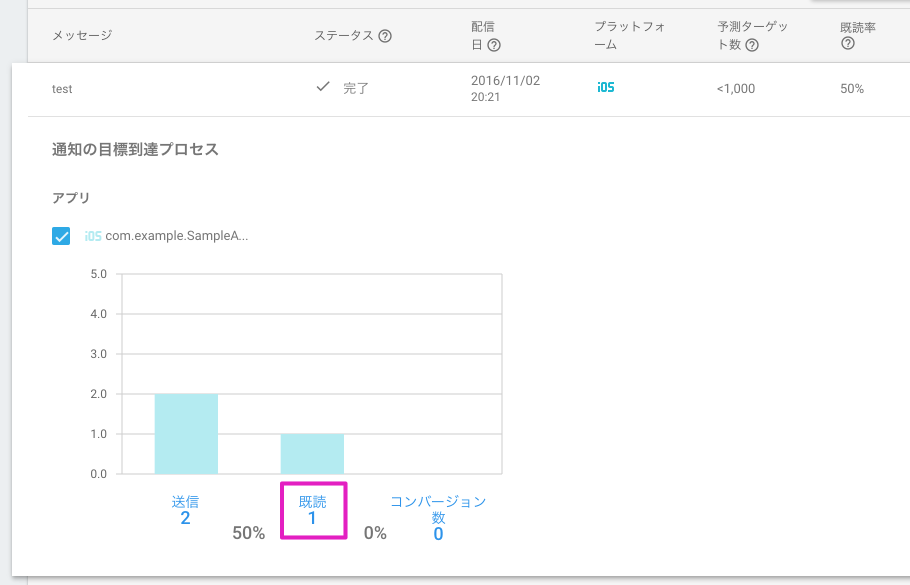Click the 送信 label under the chart

185,501
